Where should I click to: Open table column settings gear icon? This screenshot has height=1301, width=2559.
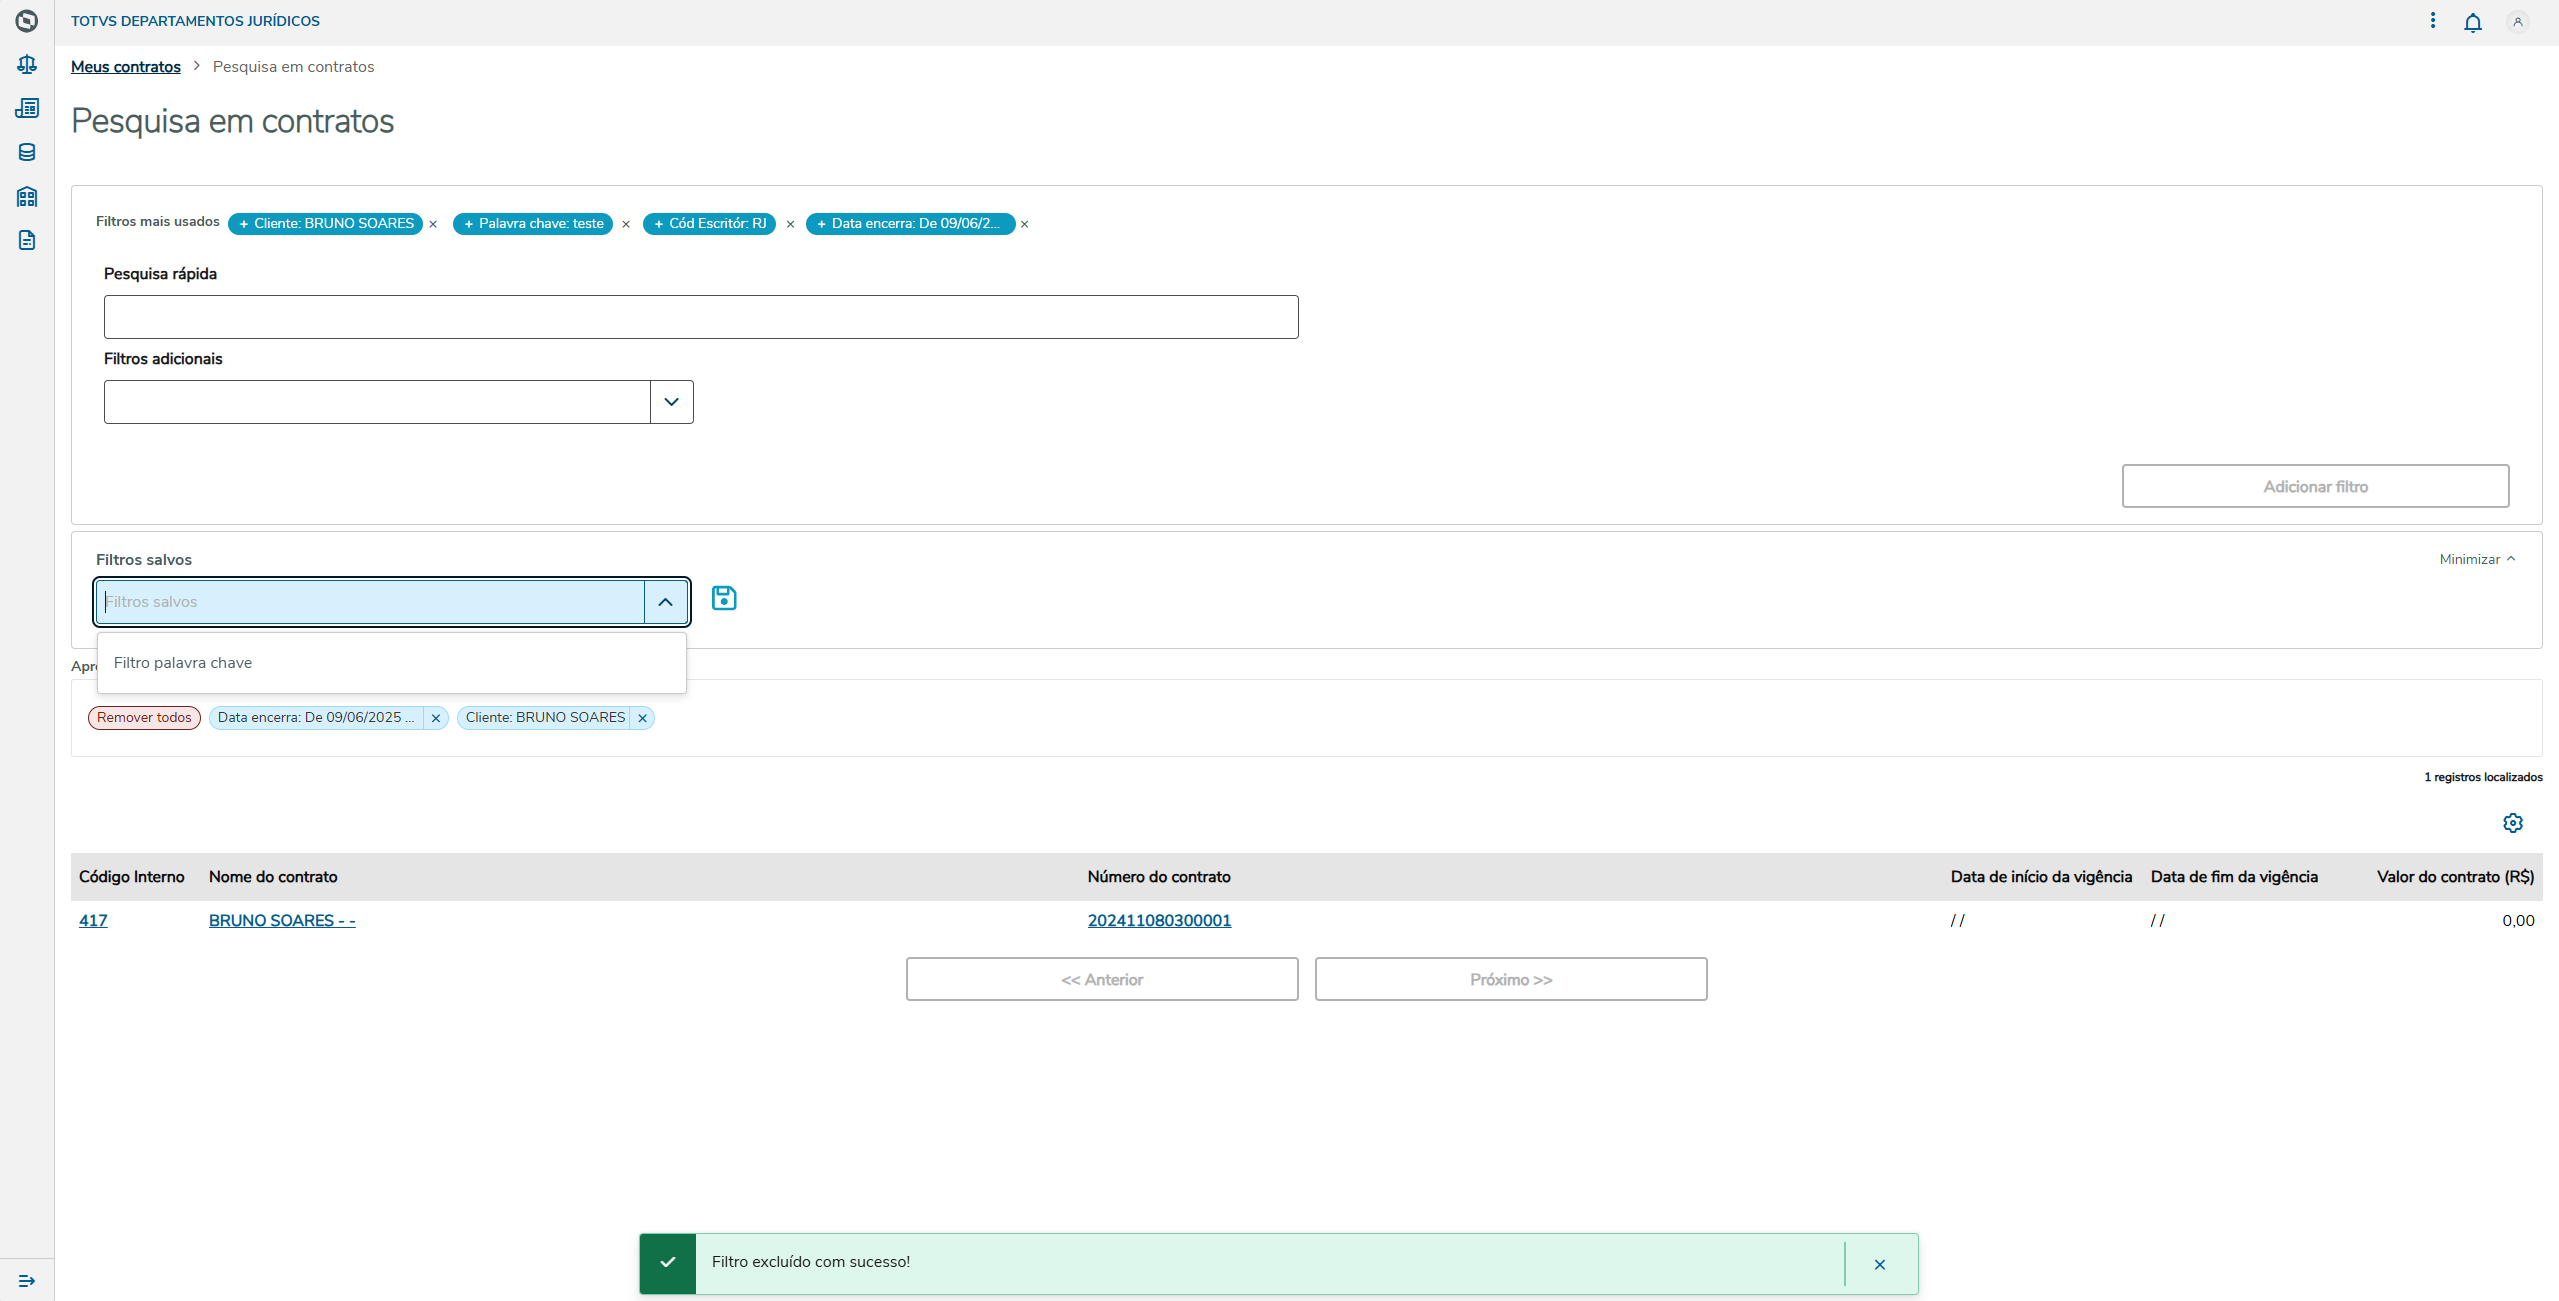click(2513, 823)
